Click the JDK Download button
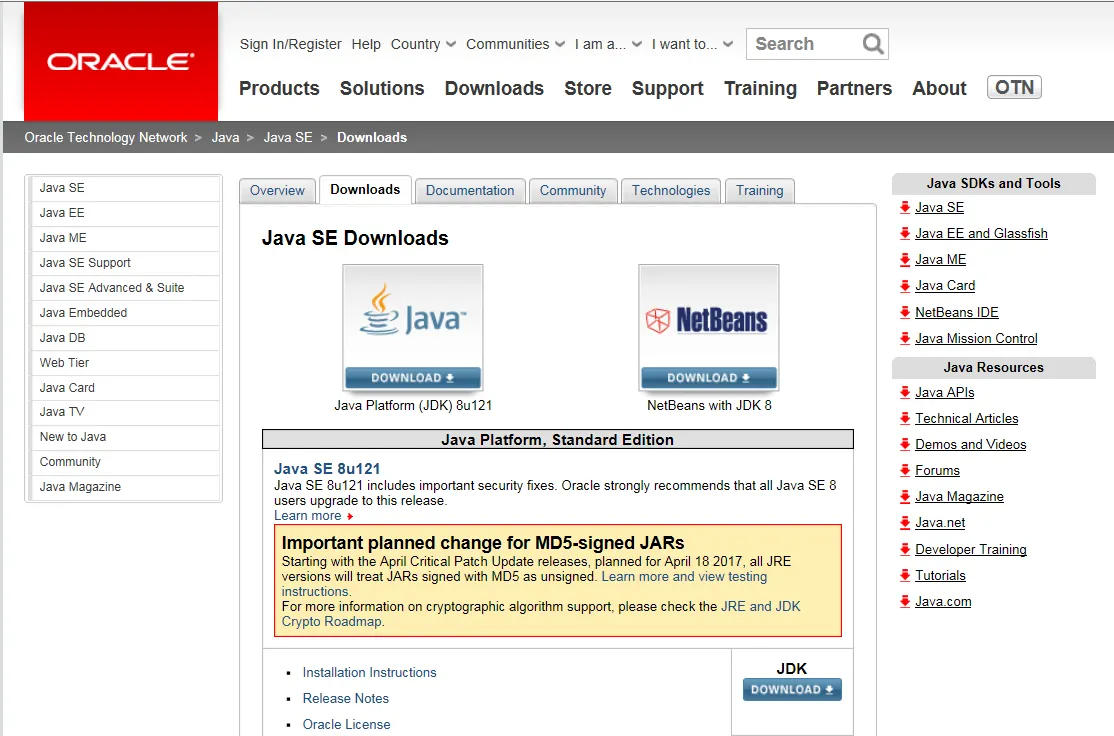The image size is (1114, 736). 792,690
